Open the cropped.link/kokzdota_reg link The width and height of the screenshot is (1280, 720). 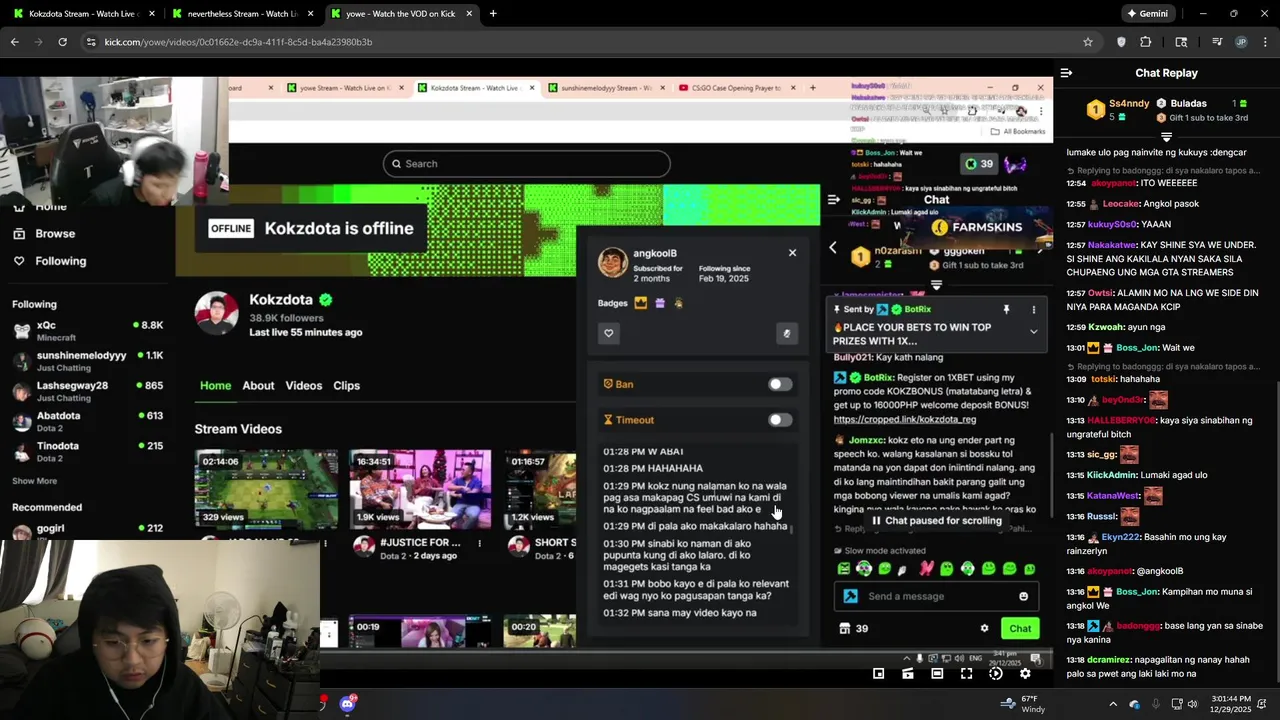[x=906, y=420]
